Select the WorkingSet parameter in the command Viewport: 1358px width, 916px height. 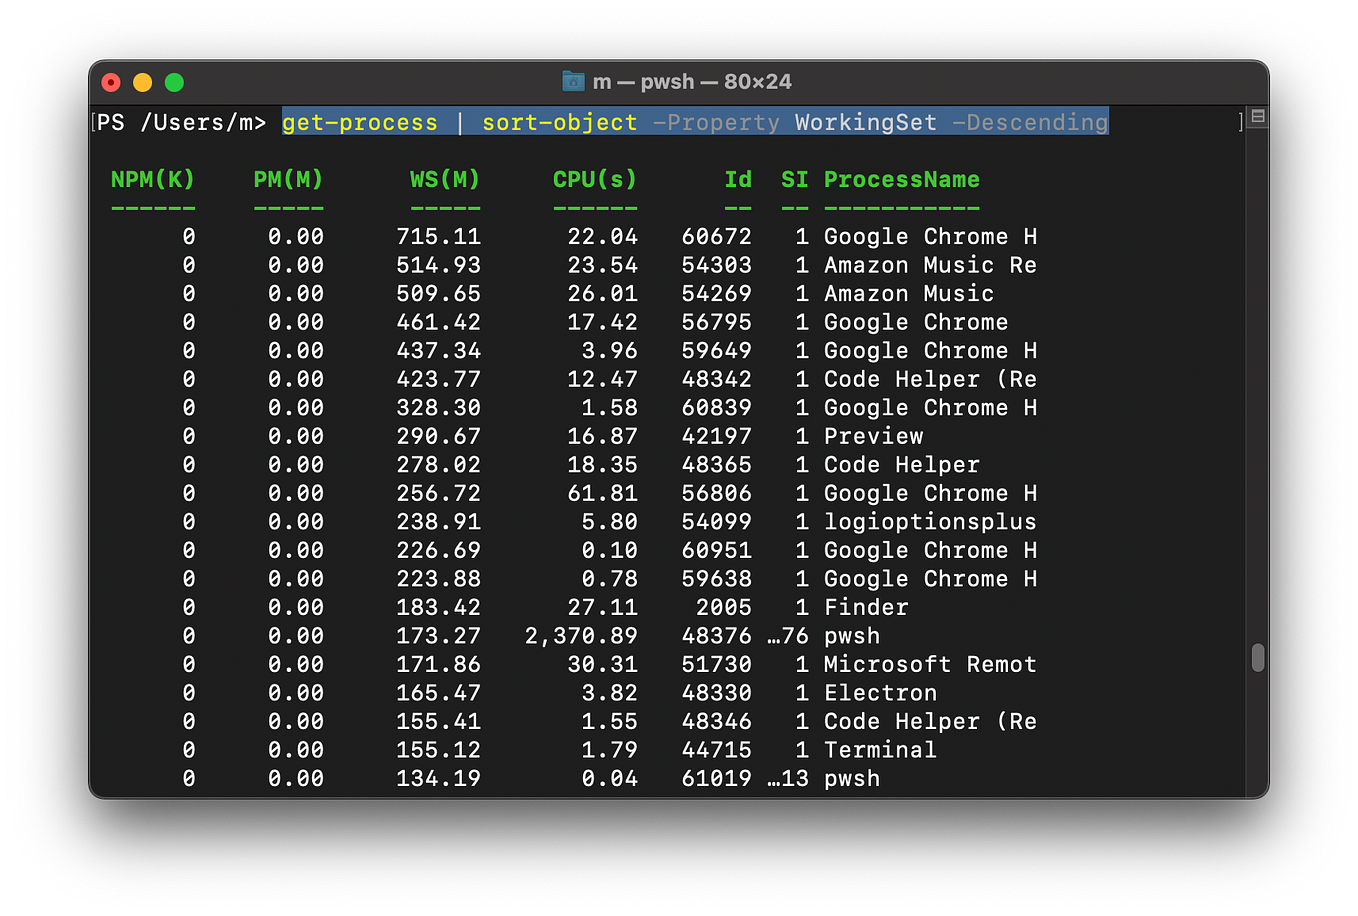tap(866, 122)
